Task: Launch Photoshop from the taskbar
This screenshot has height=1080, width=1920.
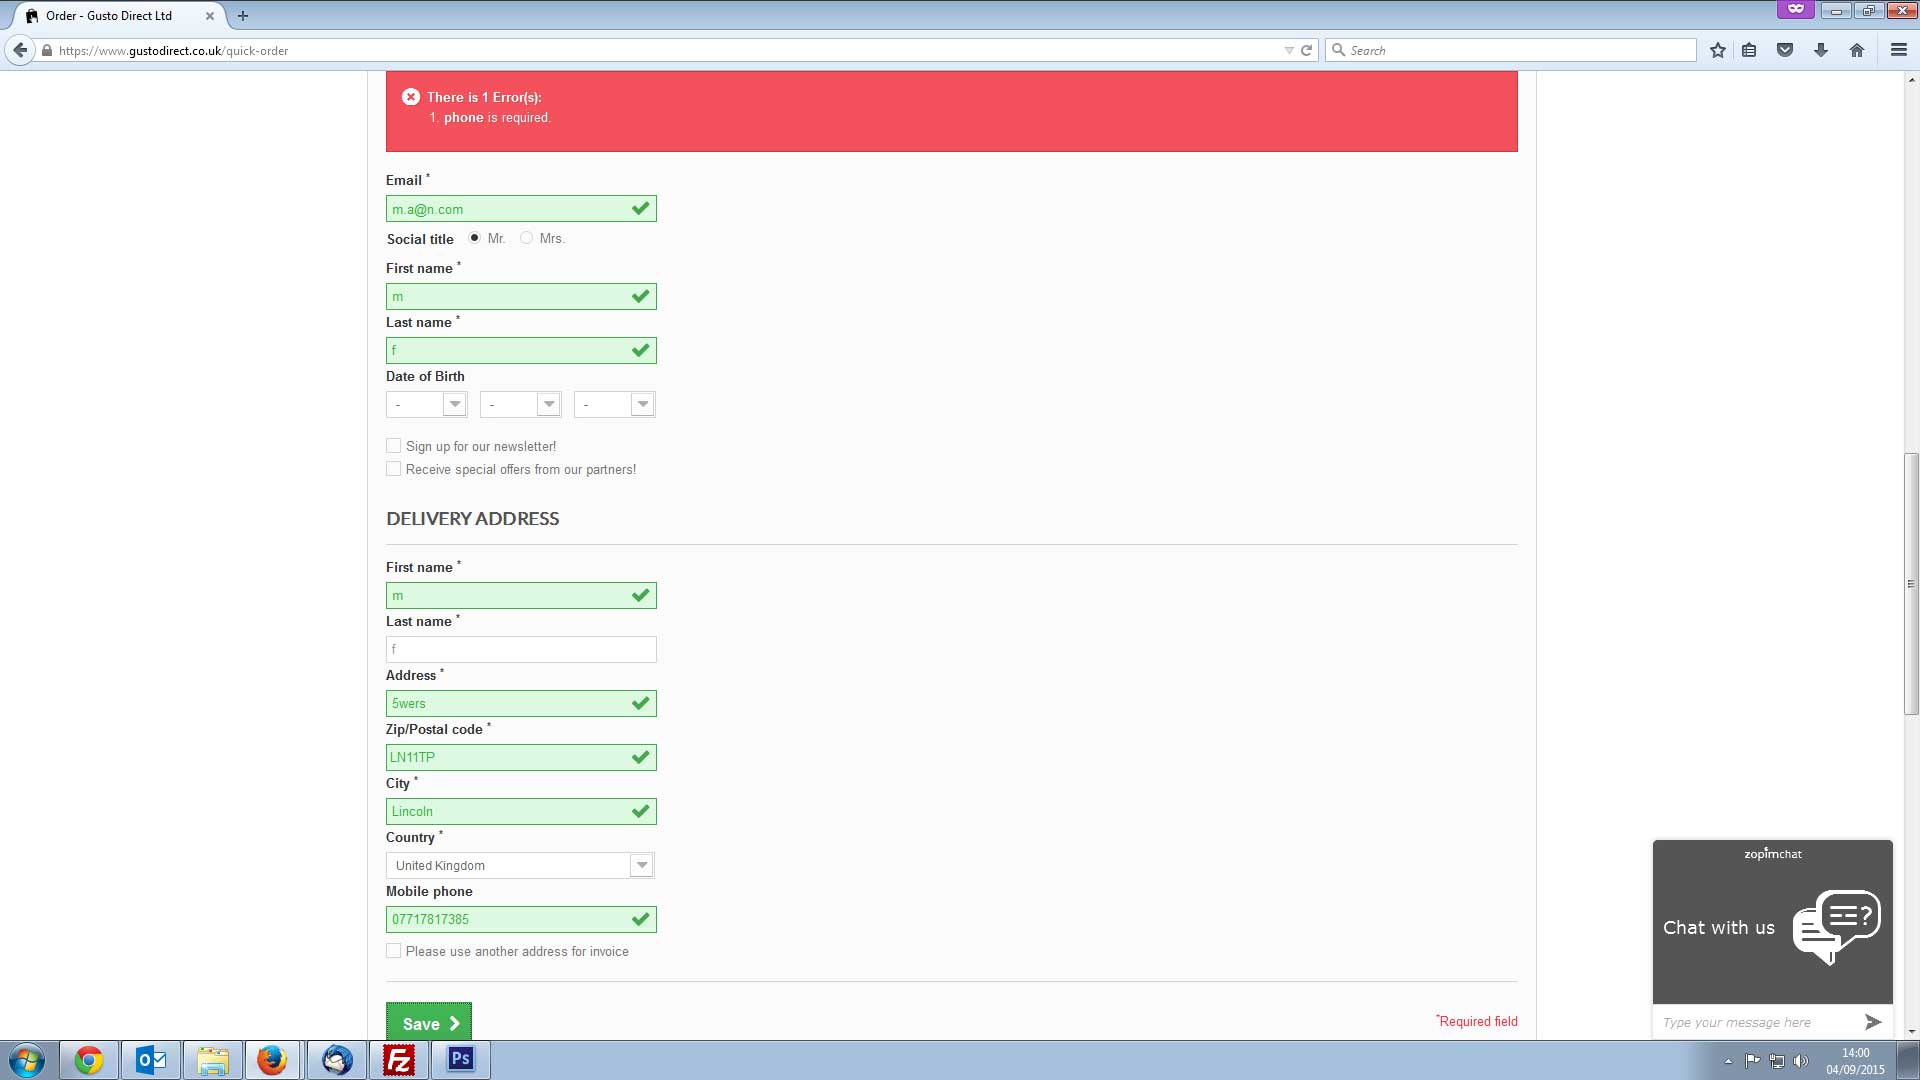Action: (x=460, y=1059)
